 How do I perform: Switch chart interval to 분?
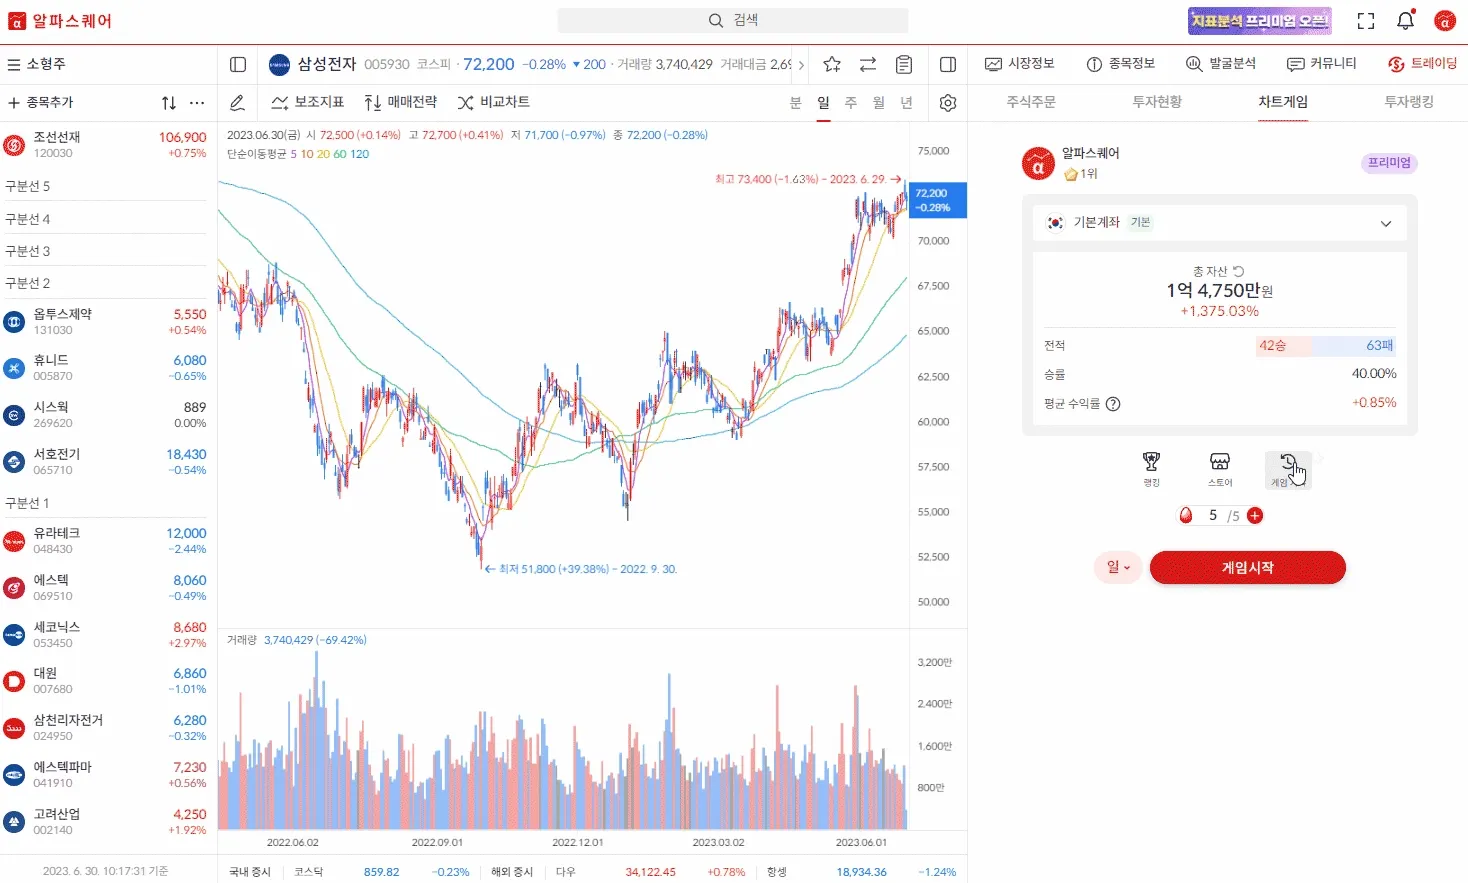point(796,102)
